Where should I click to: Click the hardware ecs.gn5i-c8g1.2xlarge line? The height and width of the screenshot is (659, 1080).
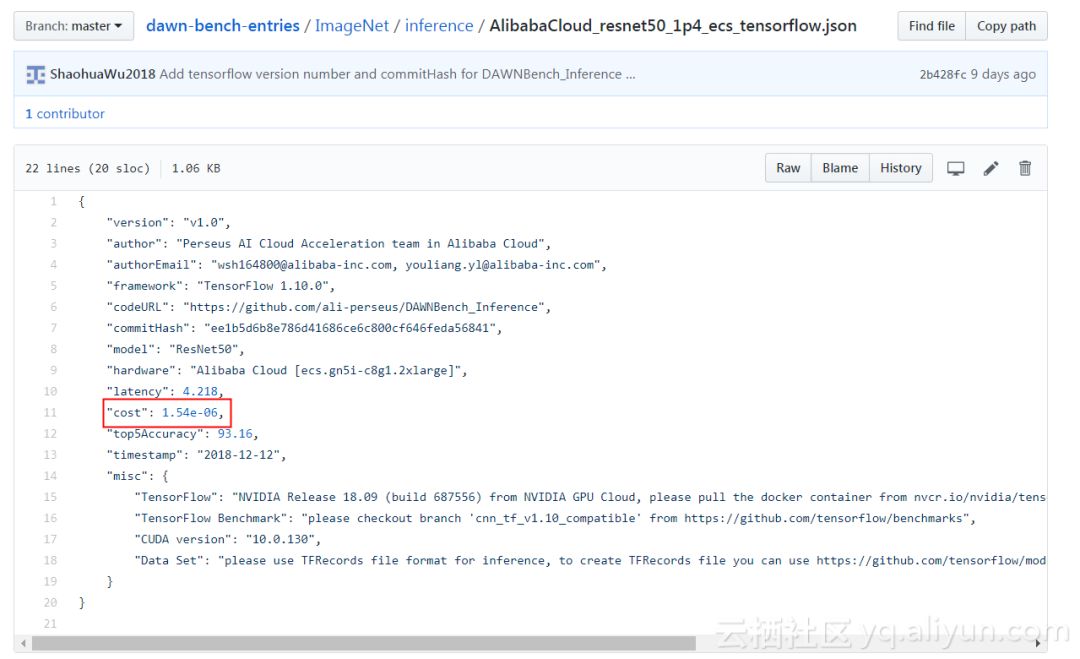click(x=287, y=370)
